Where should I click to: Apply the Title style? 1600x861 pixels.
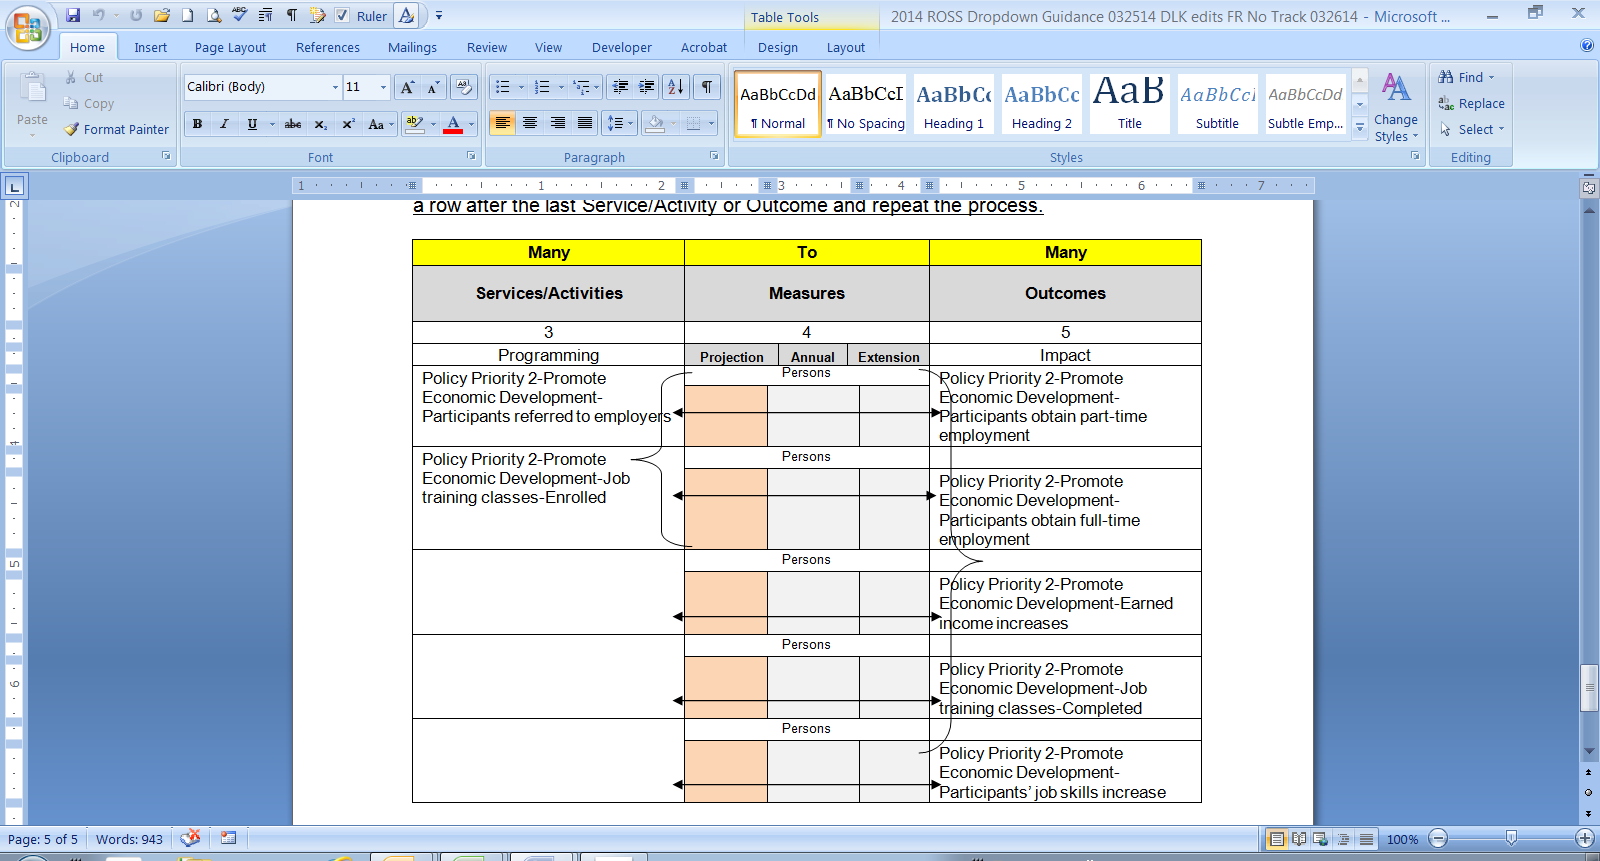pos(1130,103)
